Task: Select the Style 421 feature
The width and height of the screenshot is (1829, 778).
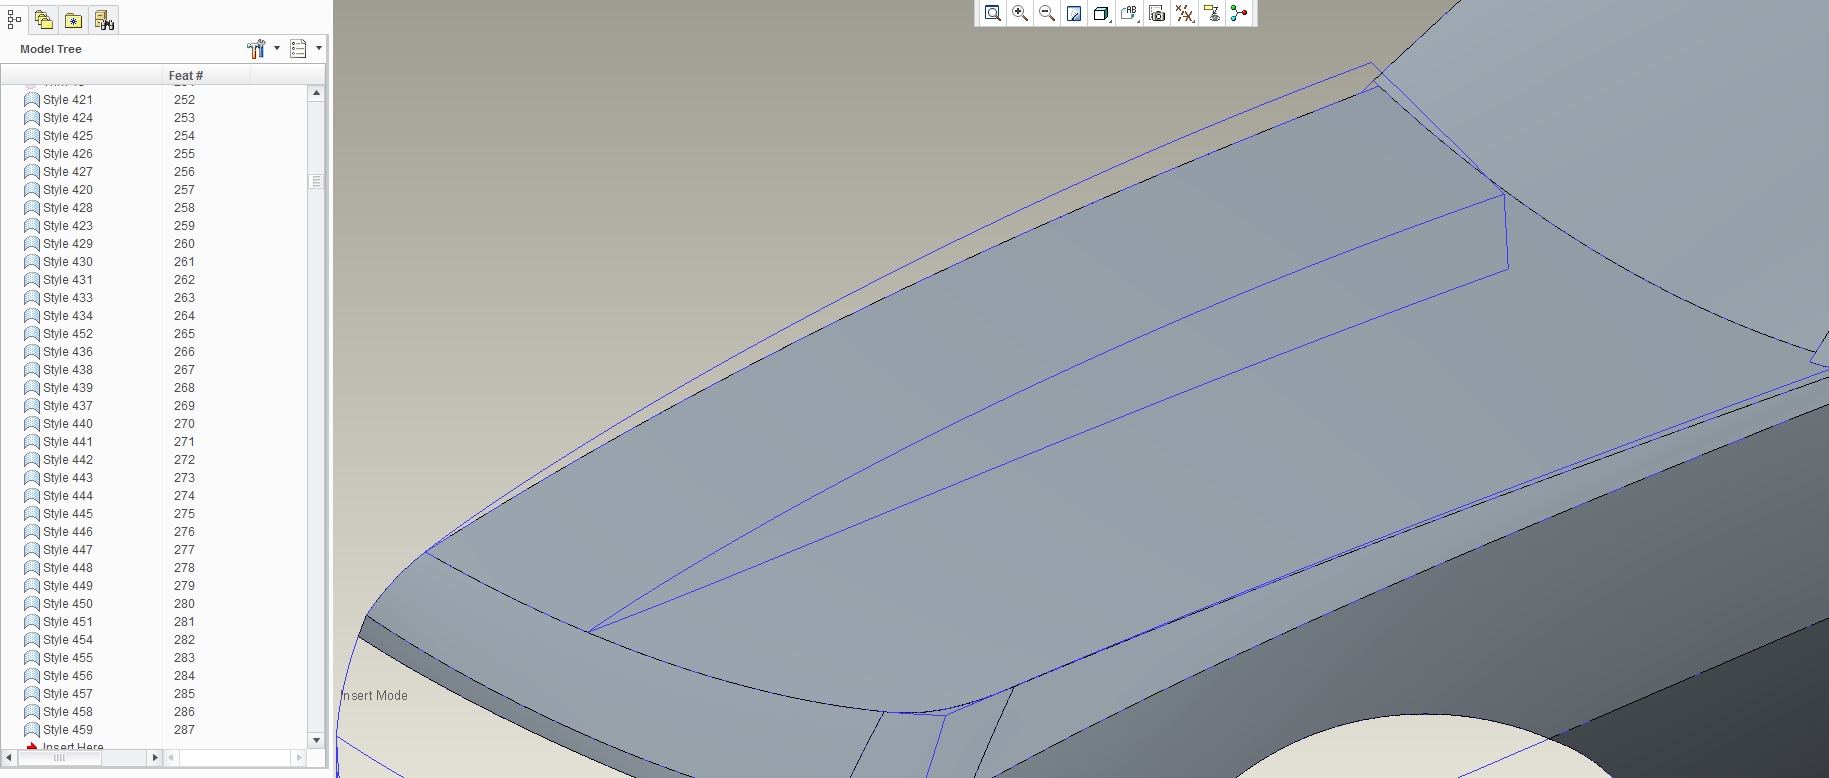Action: (68, 100)
